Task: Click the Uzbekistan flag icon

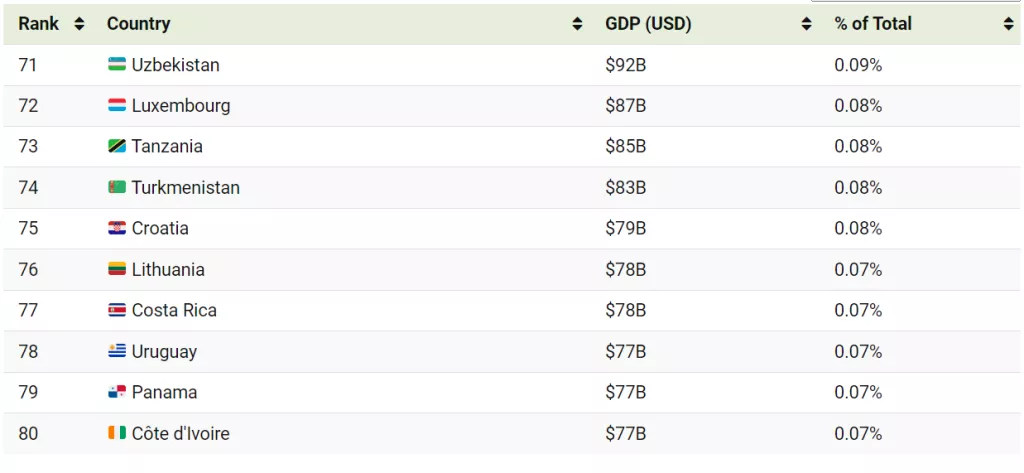Action: [117, 65]
